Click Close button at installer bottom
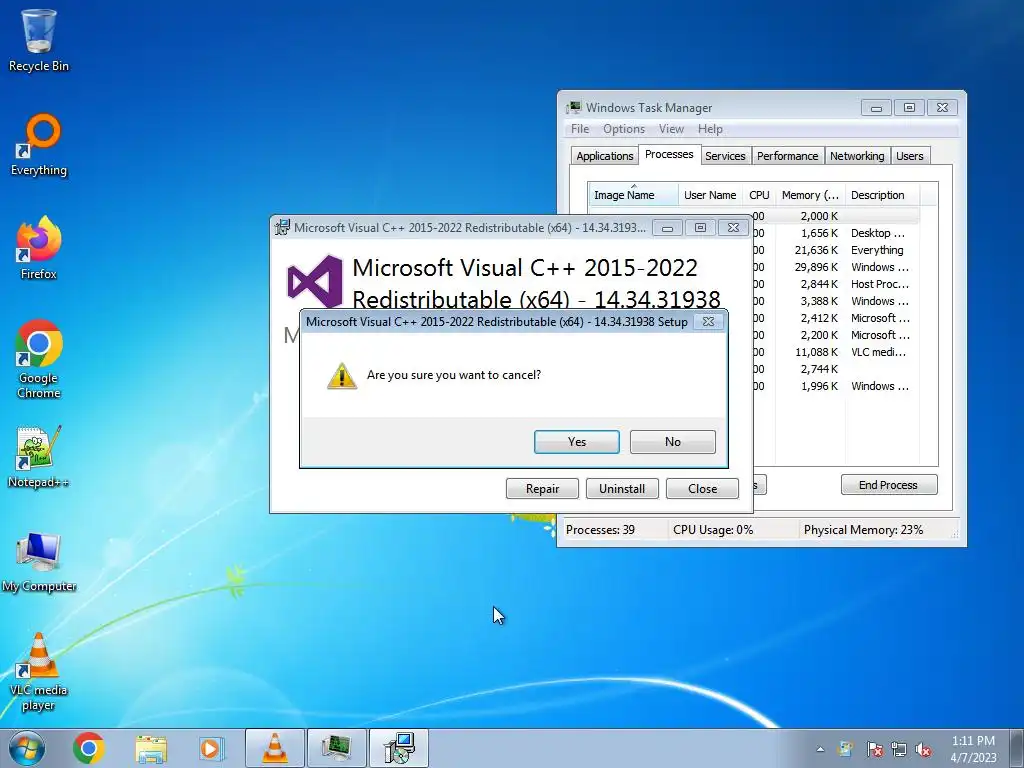 pos(702,488)
